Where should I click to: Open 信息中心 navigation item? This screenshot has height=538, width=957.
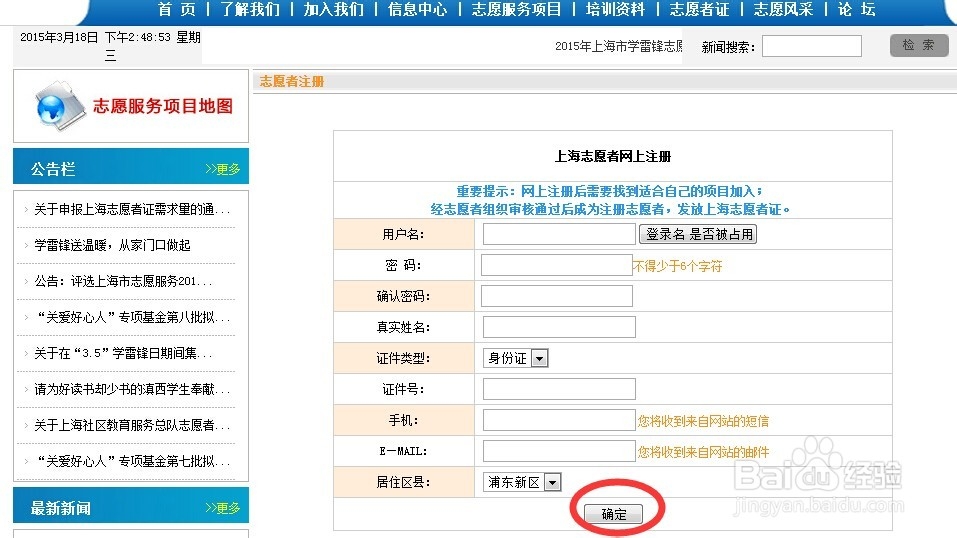click(417, 9)
